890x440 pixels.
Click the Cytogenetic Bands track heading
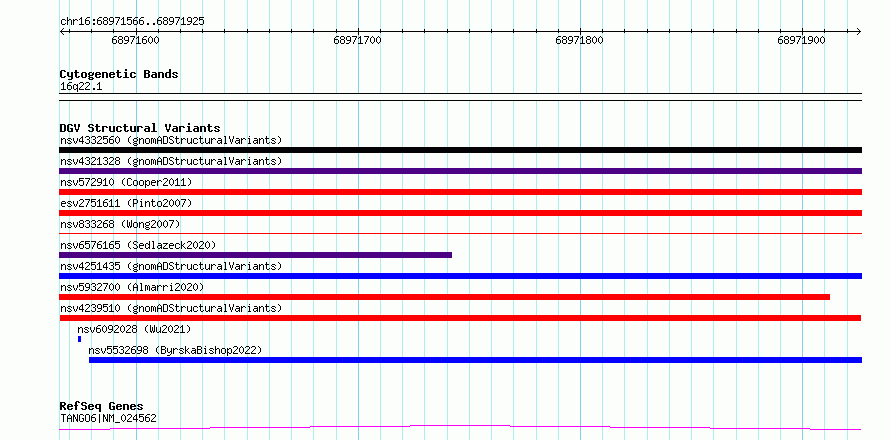(119, 74)
